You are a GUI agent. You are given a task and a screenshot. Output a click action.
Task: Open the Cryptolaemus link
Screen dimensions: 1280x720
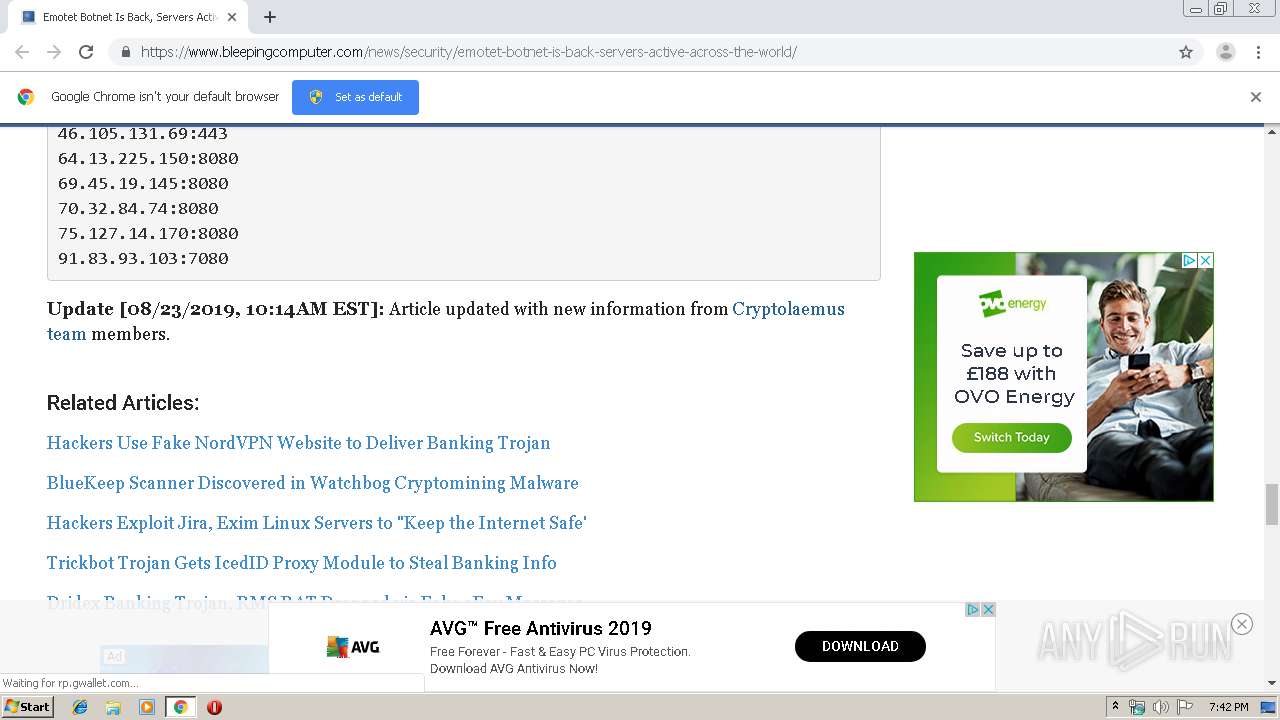pos(788,309)
